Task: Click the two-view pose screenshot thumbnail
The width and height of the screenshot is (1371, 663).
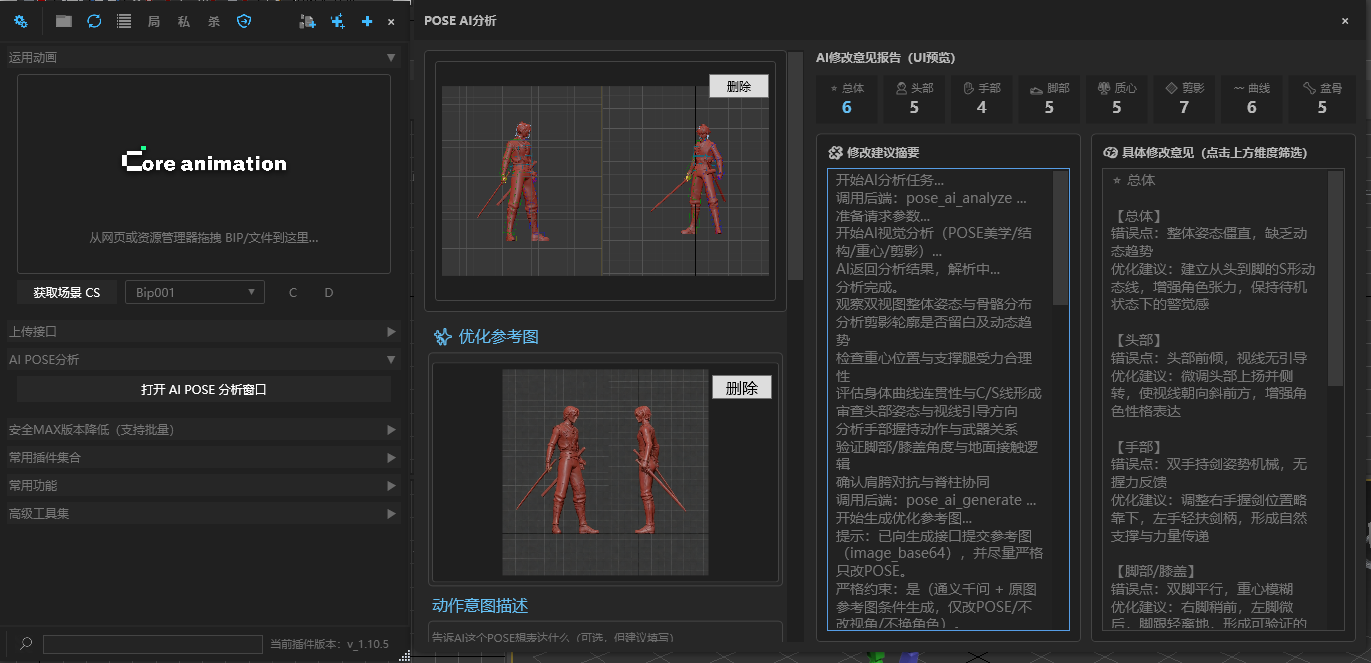Action: click(606, 181)
